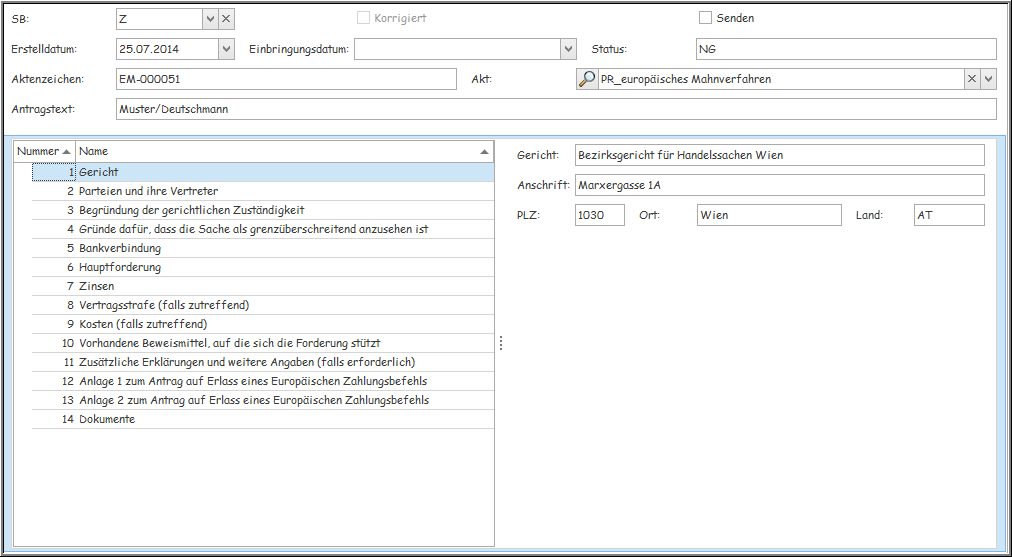Click the magnifier search icon in Akt field
Image resolution: width=1012 pixels, height=557 pixels.
coord(587,79)
